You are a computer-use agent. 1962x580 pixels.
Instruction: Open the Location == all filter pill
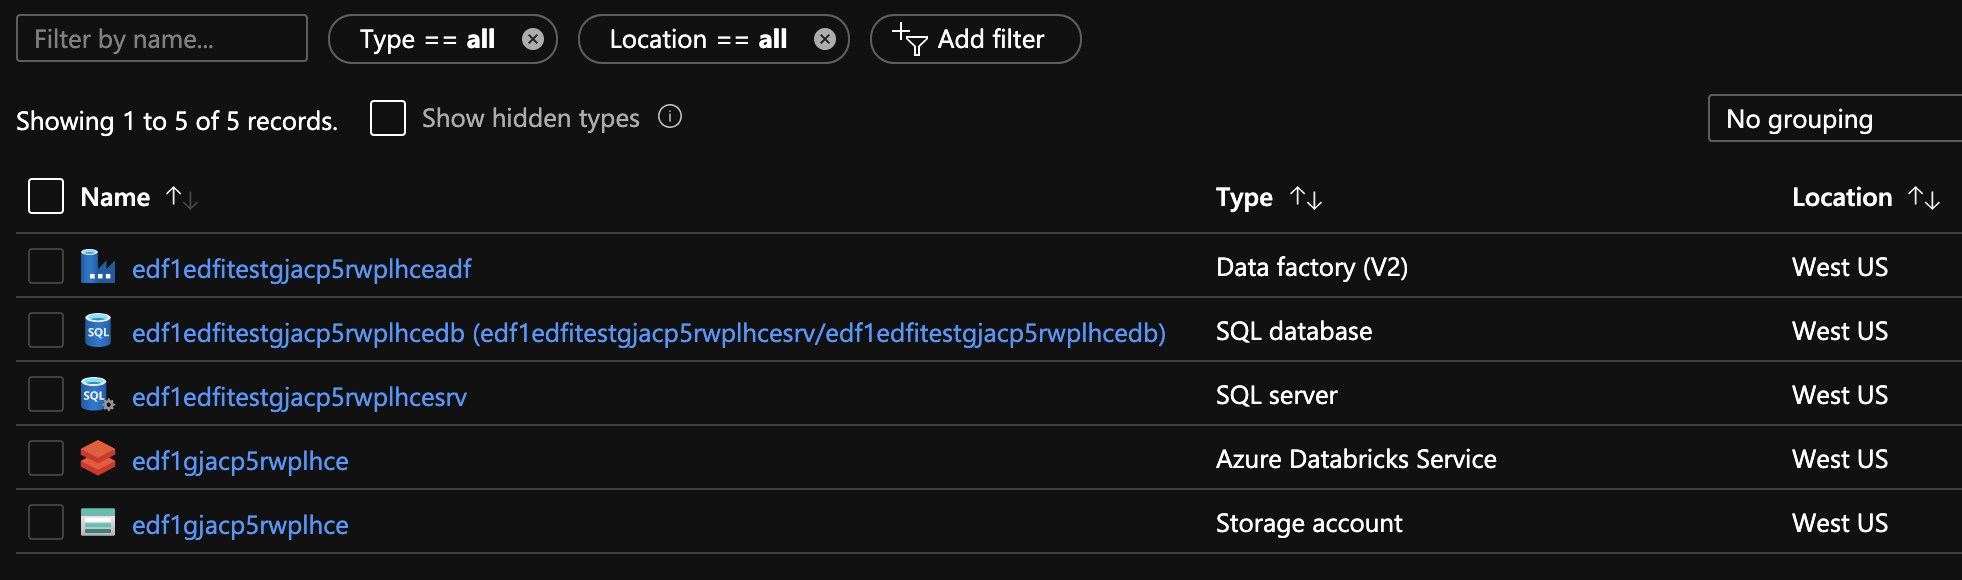coord(698,39)
